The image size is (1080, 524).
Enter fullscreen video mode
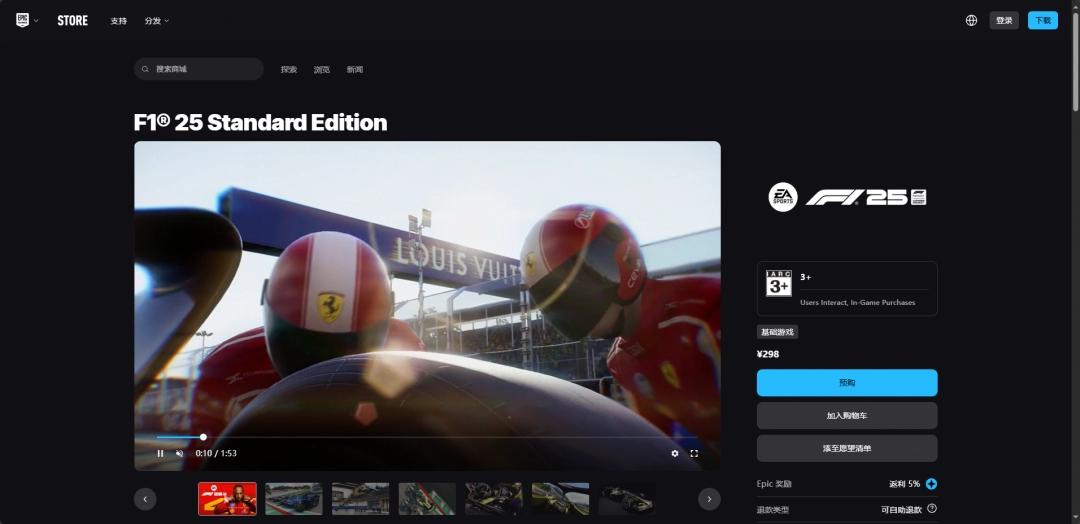694,453
